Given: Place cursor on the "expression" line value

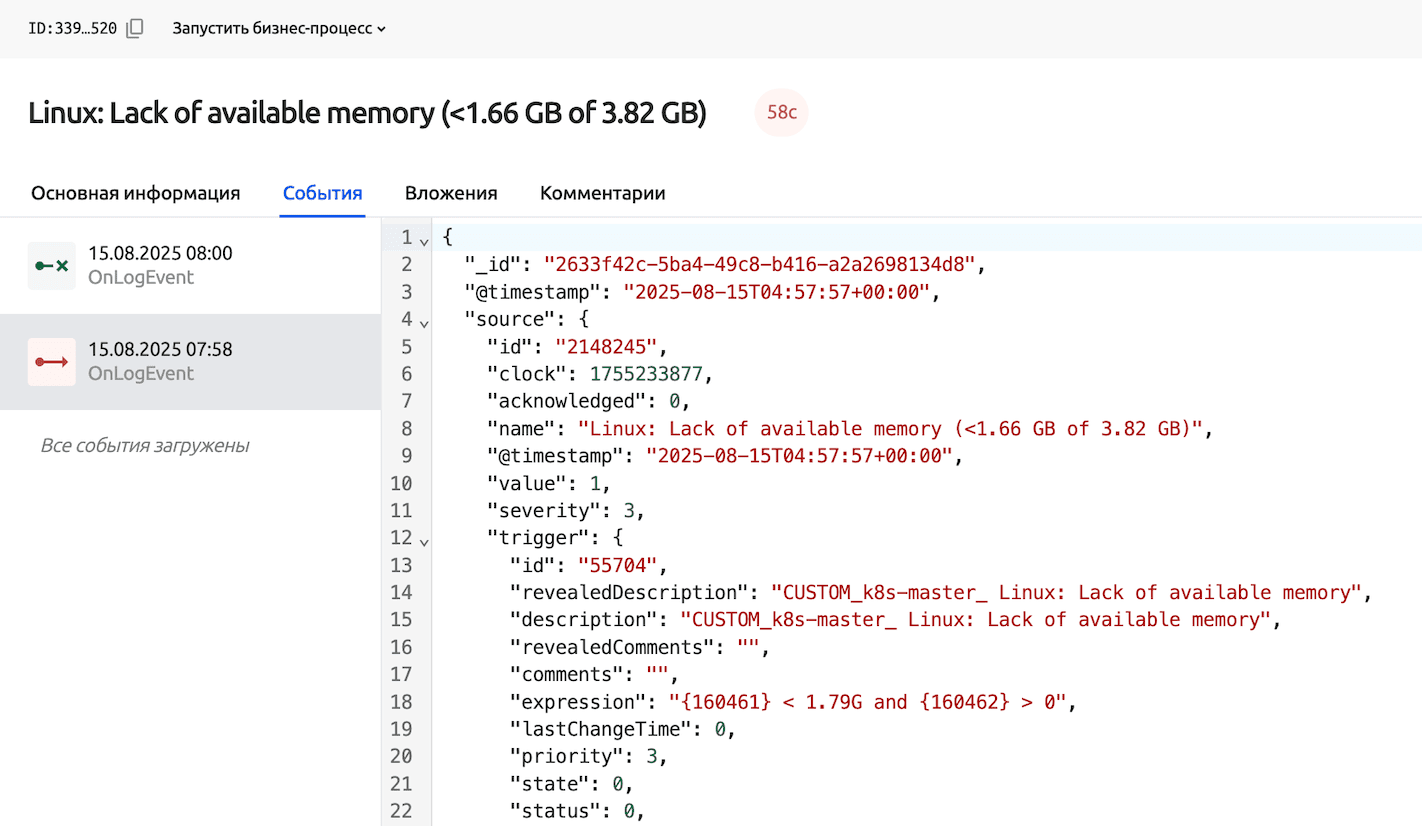Looking at the screenshot, I should 862,702.
